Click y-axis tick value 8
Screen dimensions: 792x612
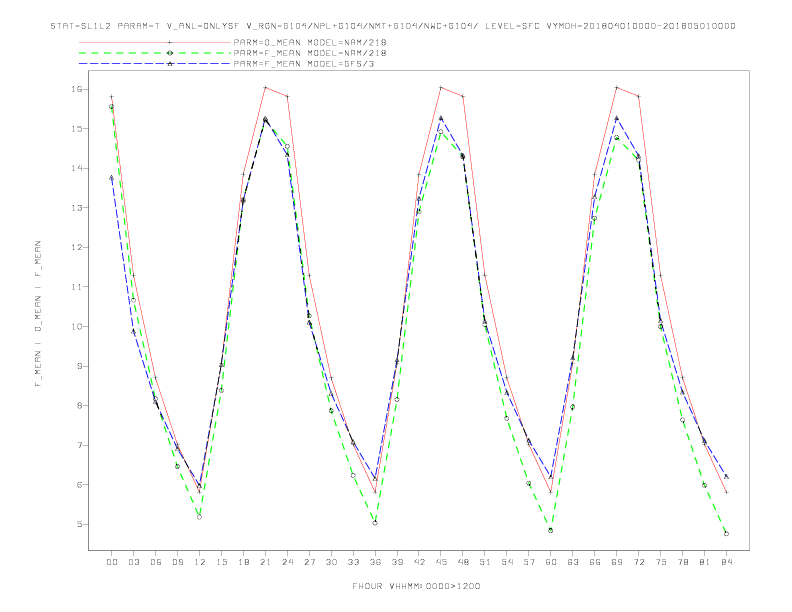80,405
